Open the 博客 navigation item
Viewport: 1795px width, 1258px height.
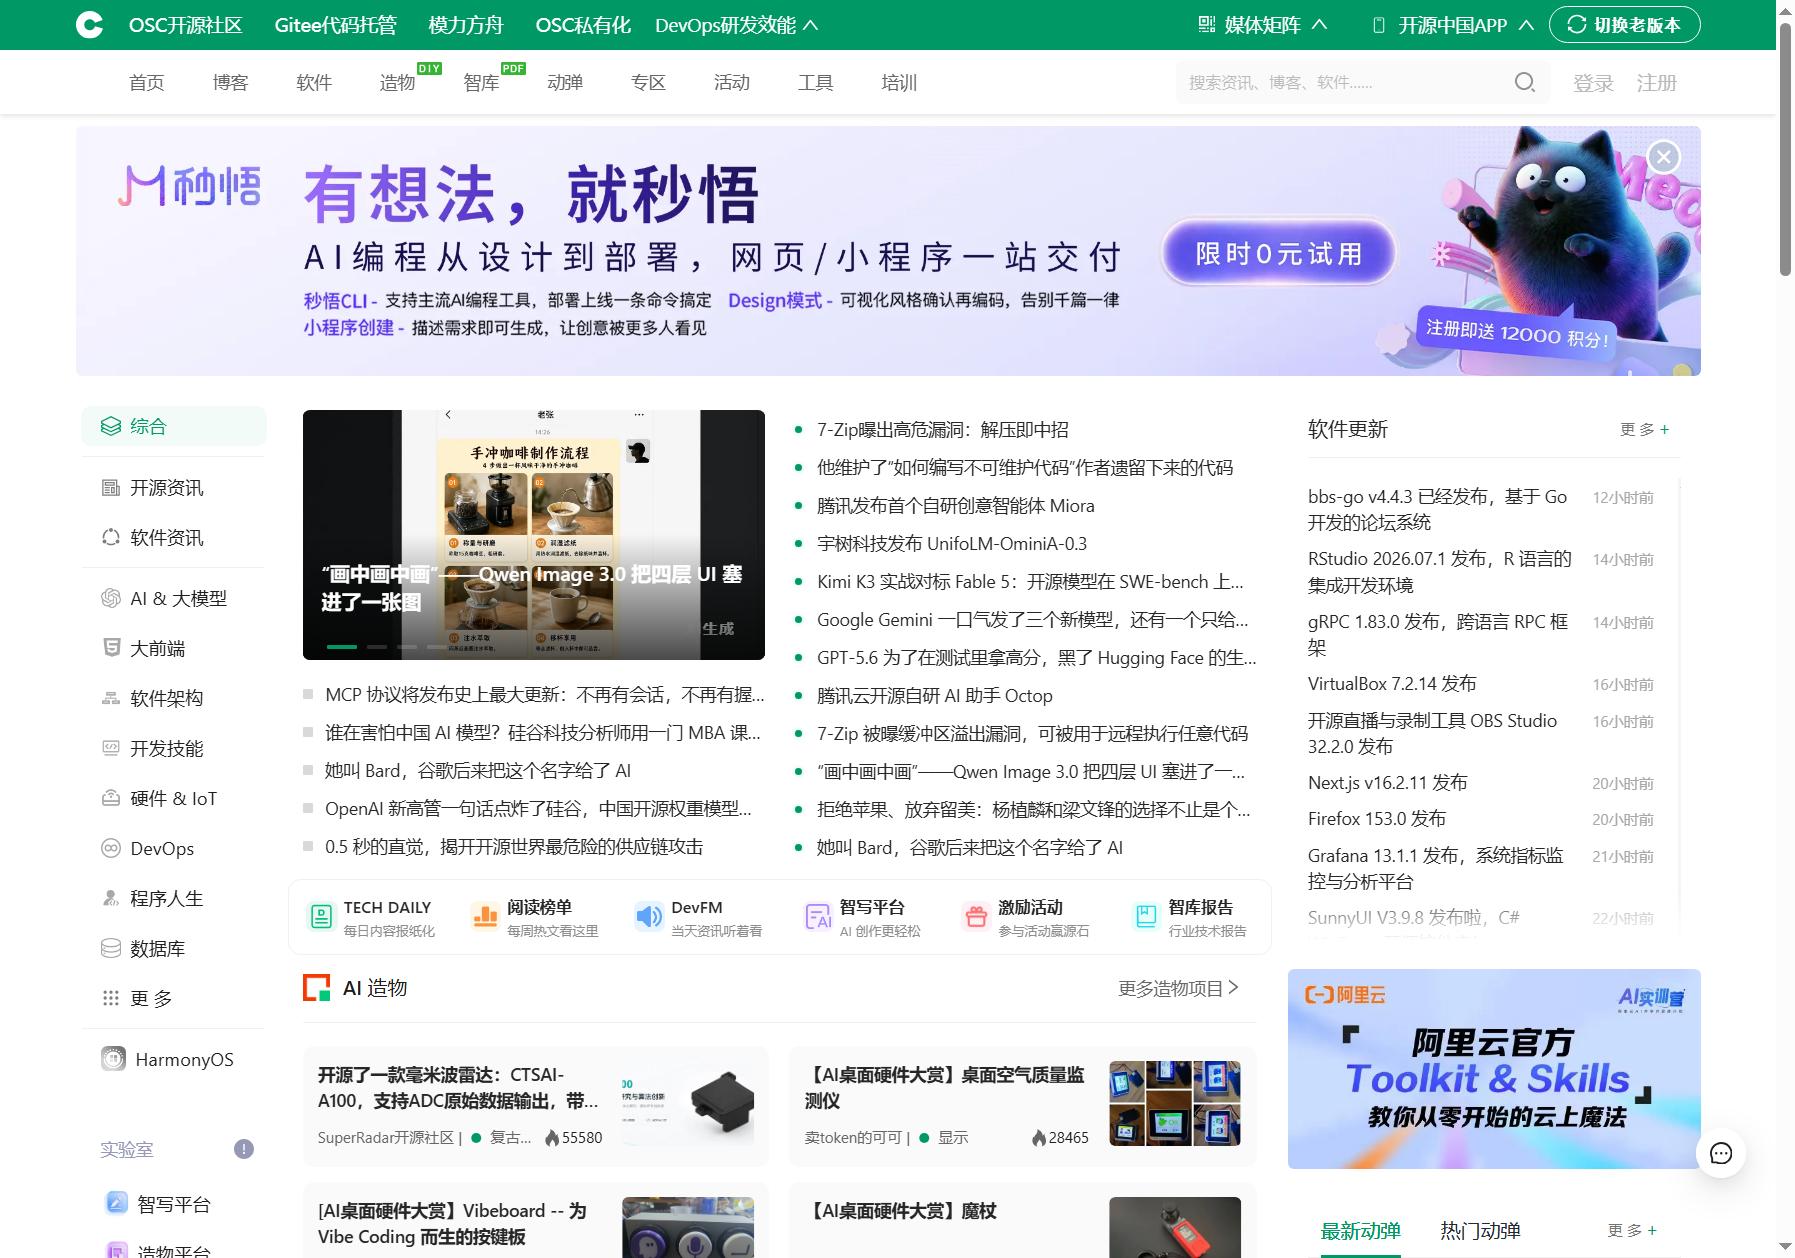tap(230, 82)
